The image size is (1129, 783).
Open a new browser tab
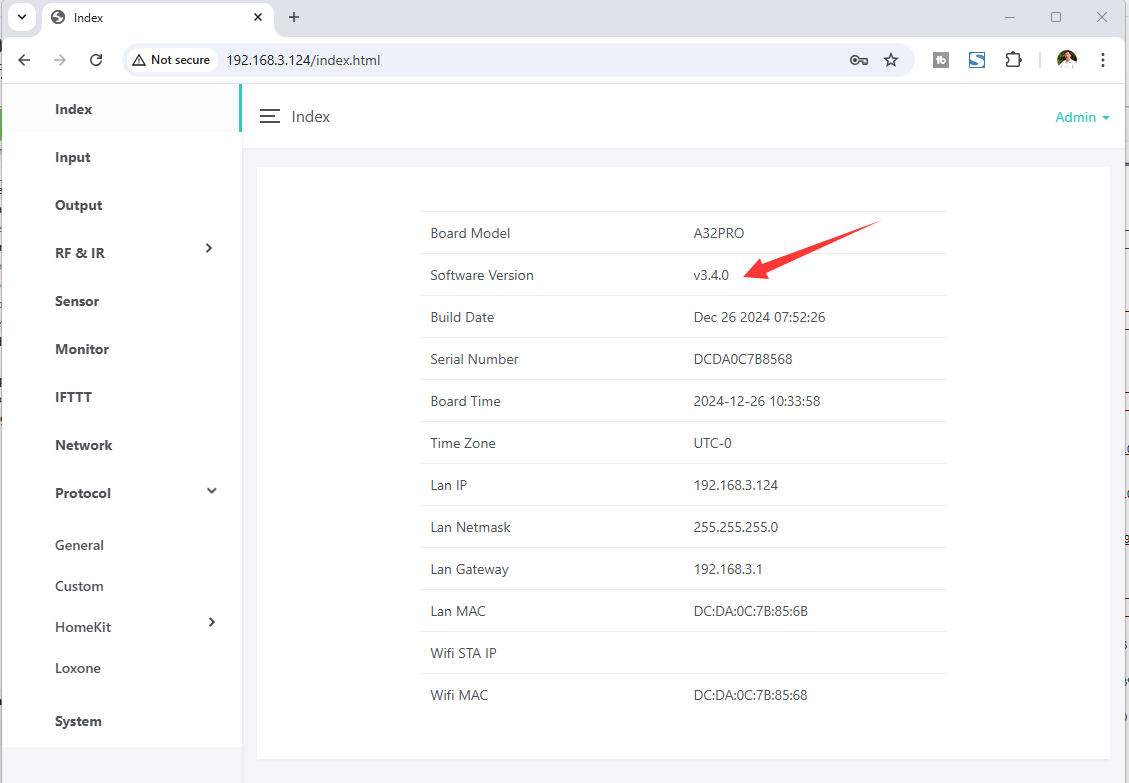pos(294,17)
